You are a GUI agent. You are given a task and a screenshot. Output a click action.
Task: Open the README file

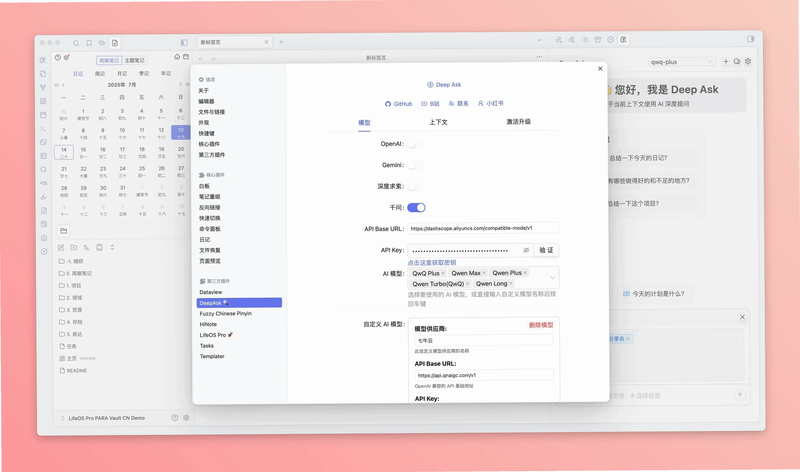(x=73, y=370)
